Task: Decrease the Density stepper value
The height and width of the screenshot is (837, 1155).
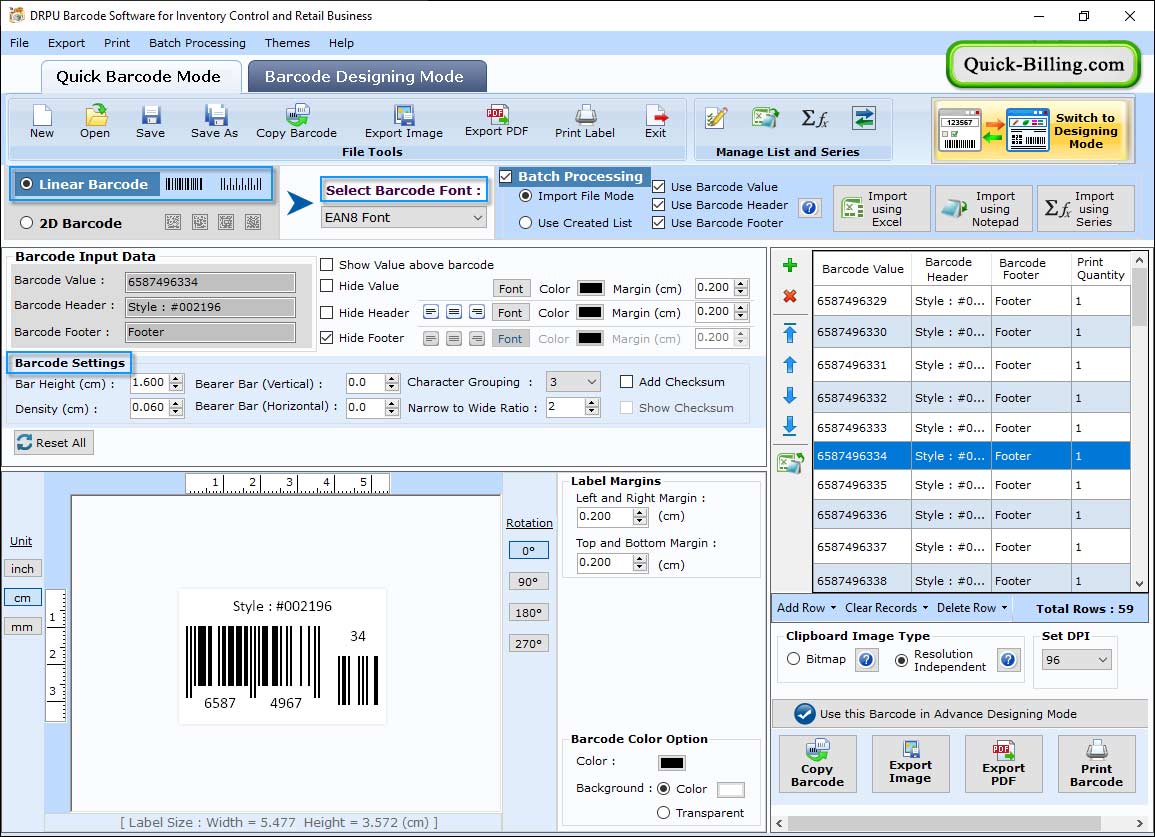Action: pyautogui.click(x=175, y=412)
